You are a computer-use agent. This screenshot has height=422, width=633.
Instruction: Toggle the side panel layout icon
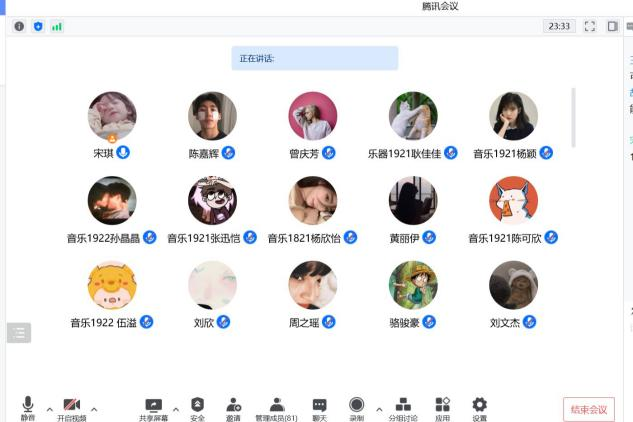coord(612,26)
